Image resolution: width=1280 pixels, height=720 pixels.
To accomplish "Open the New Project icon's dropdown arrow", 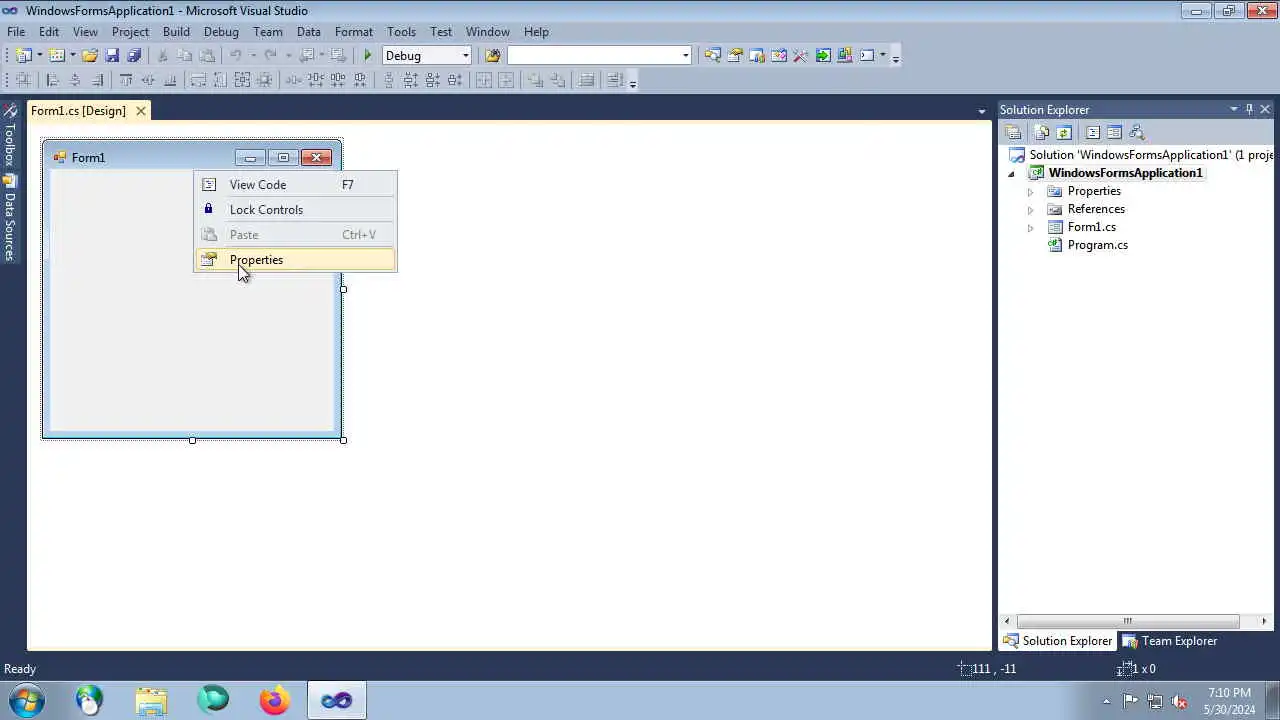I will [40, 56].
